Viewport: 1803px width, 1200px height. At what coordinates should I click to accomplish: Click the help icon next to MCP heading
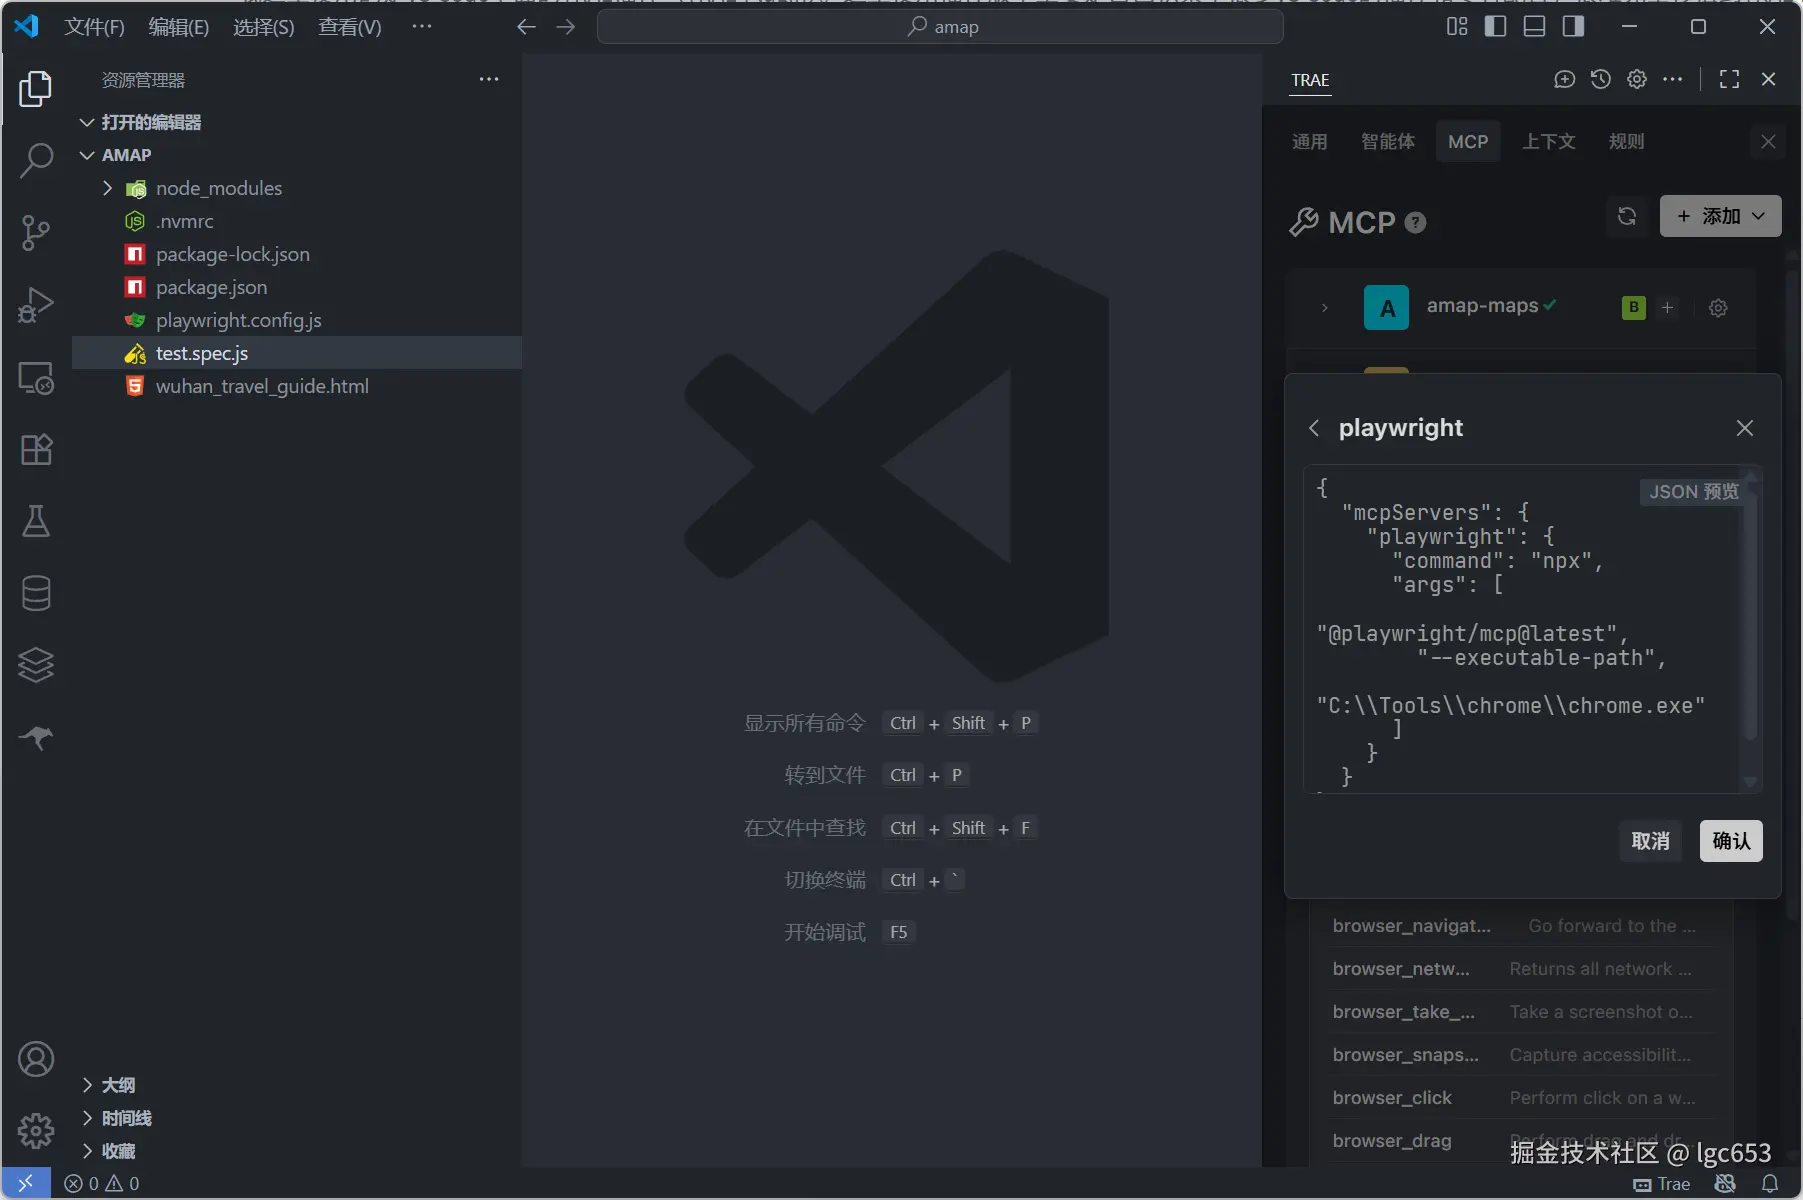tap(1415, 223)
